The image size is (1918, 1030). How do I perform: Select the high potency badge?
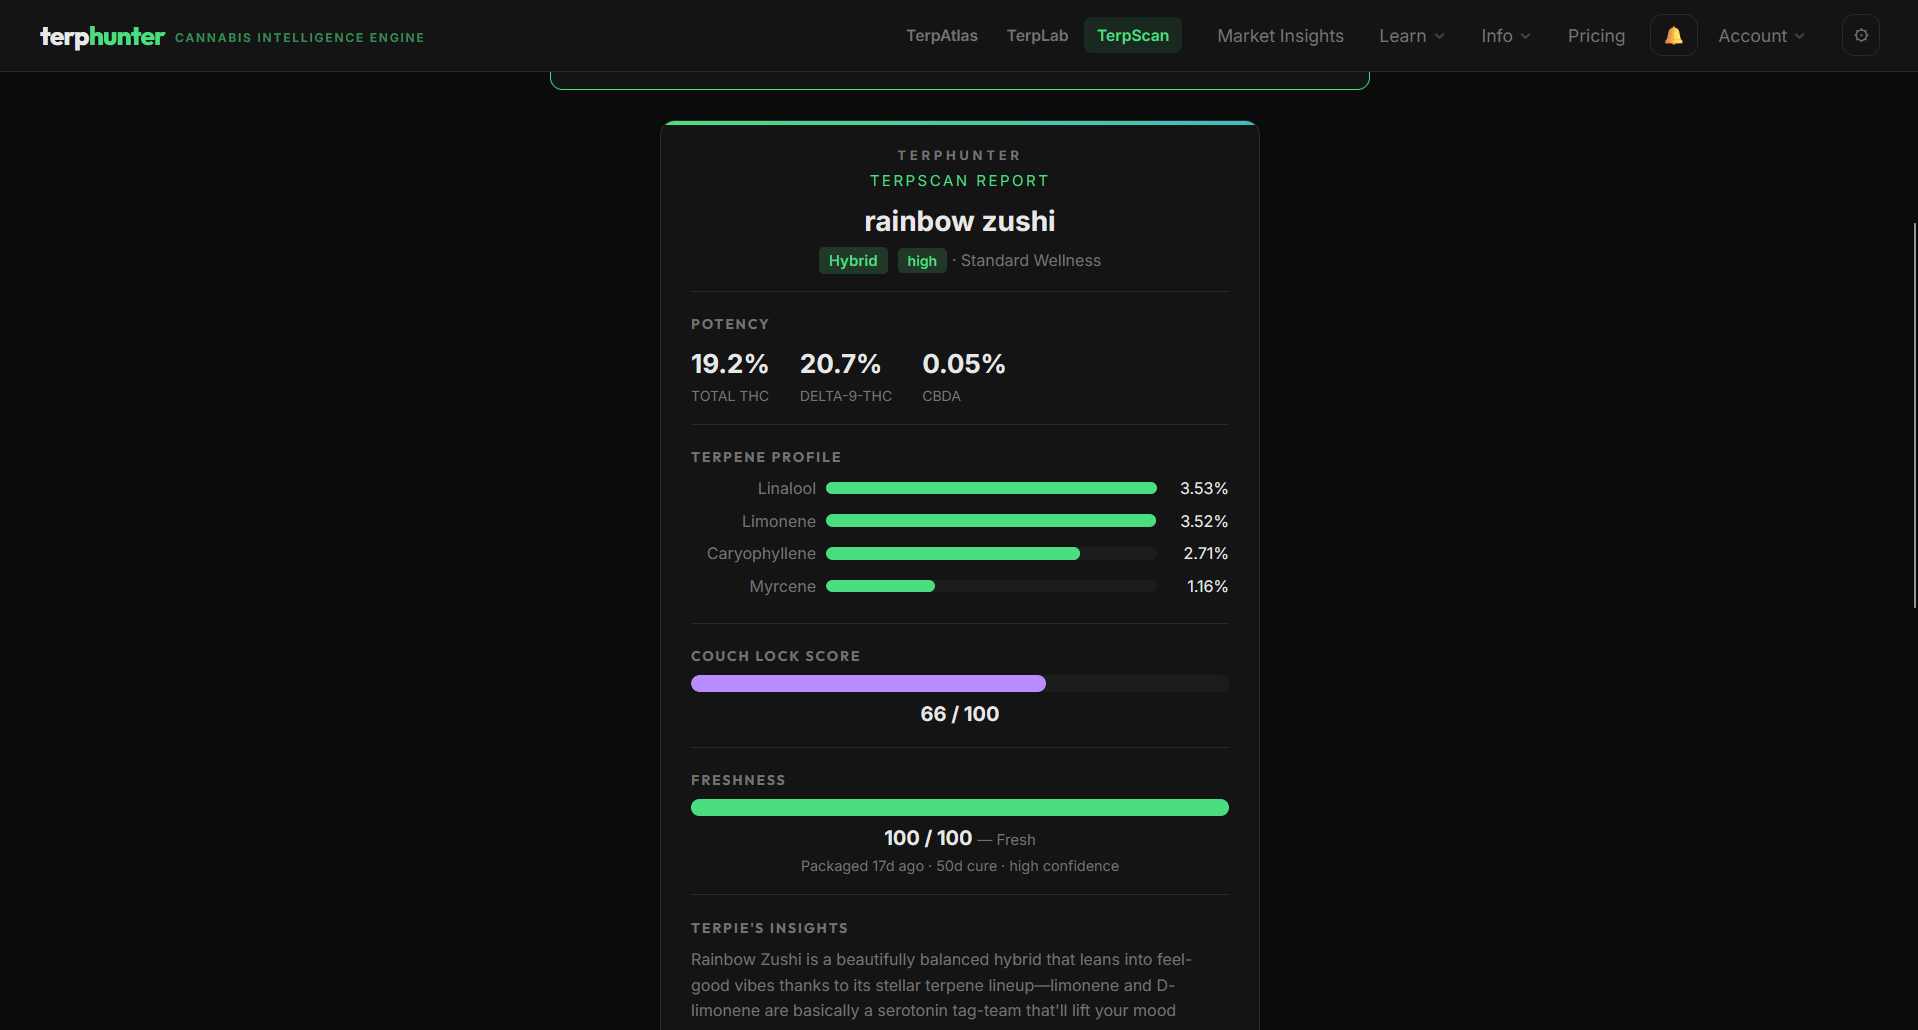click(x=921, y=260)
